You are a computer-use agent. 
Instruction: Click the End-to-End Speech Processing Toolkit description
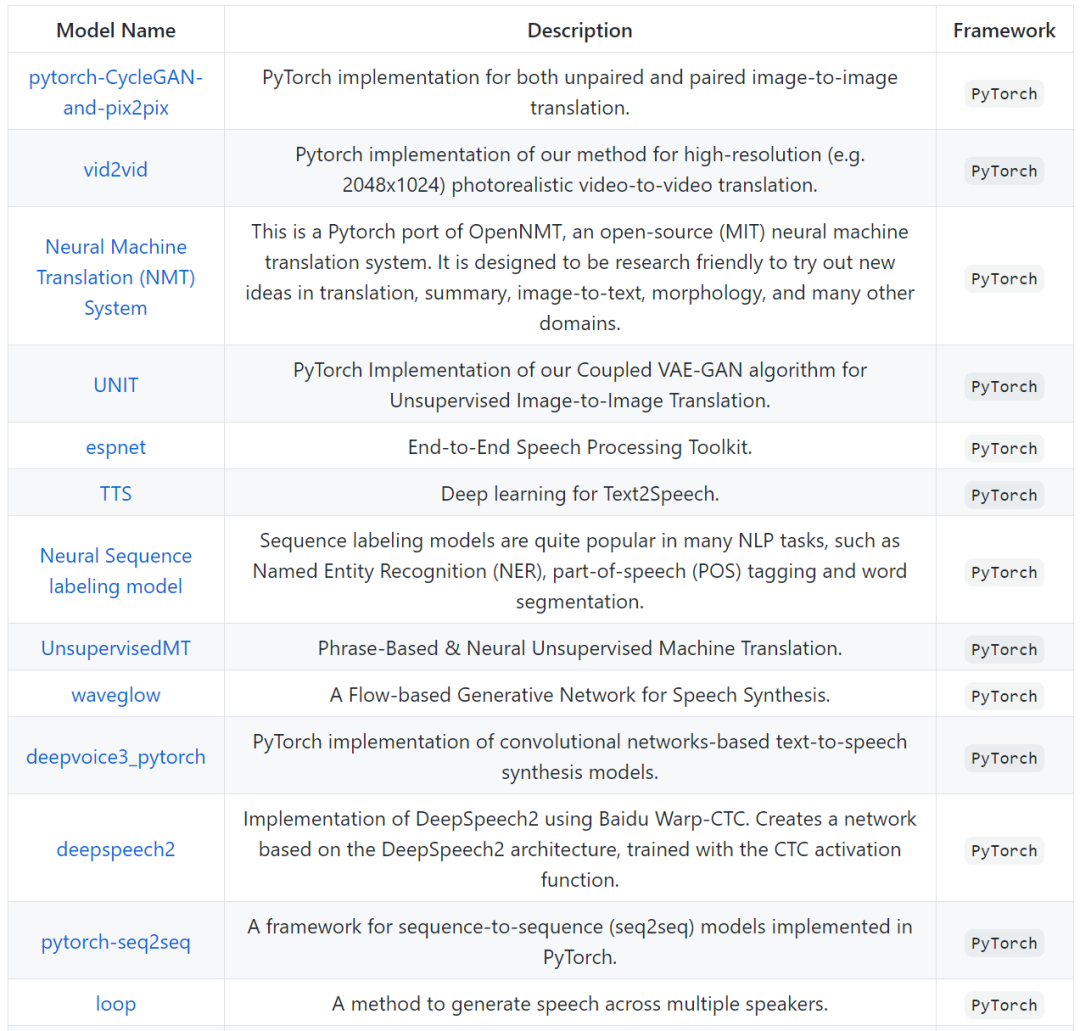[580, 447]
